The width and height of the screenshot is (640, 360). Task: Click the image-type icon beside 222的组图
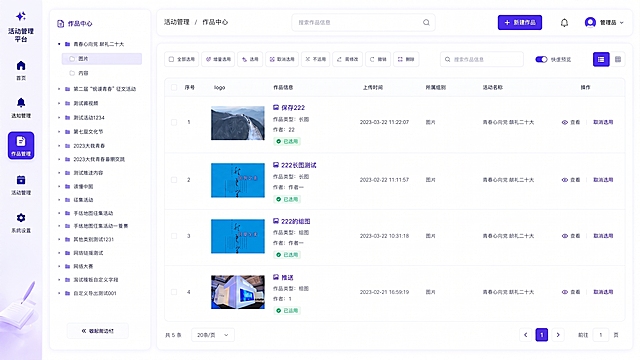(276, 221)
